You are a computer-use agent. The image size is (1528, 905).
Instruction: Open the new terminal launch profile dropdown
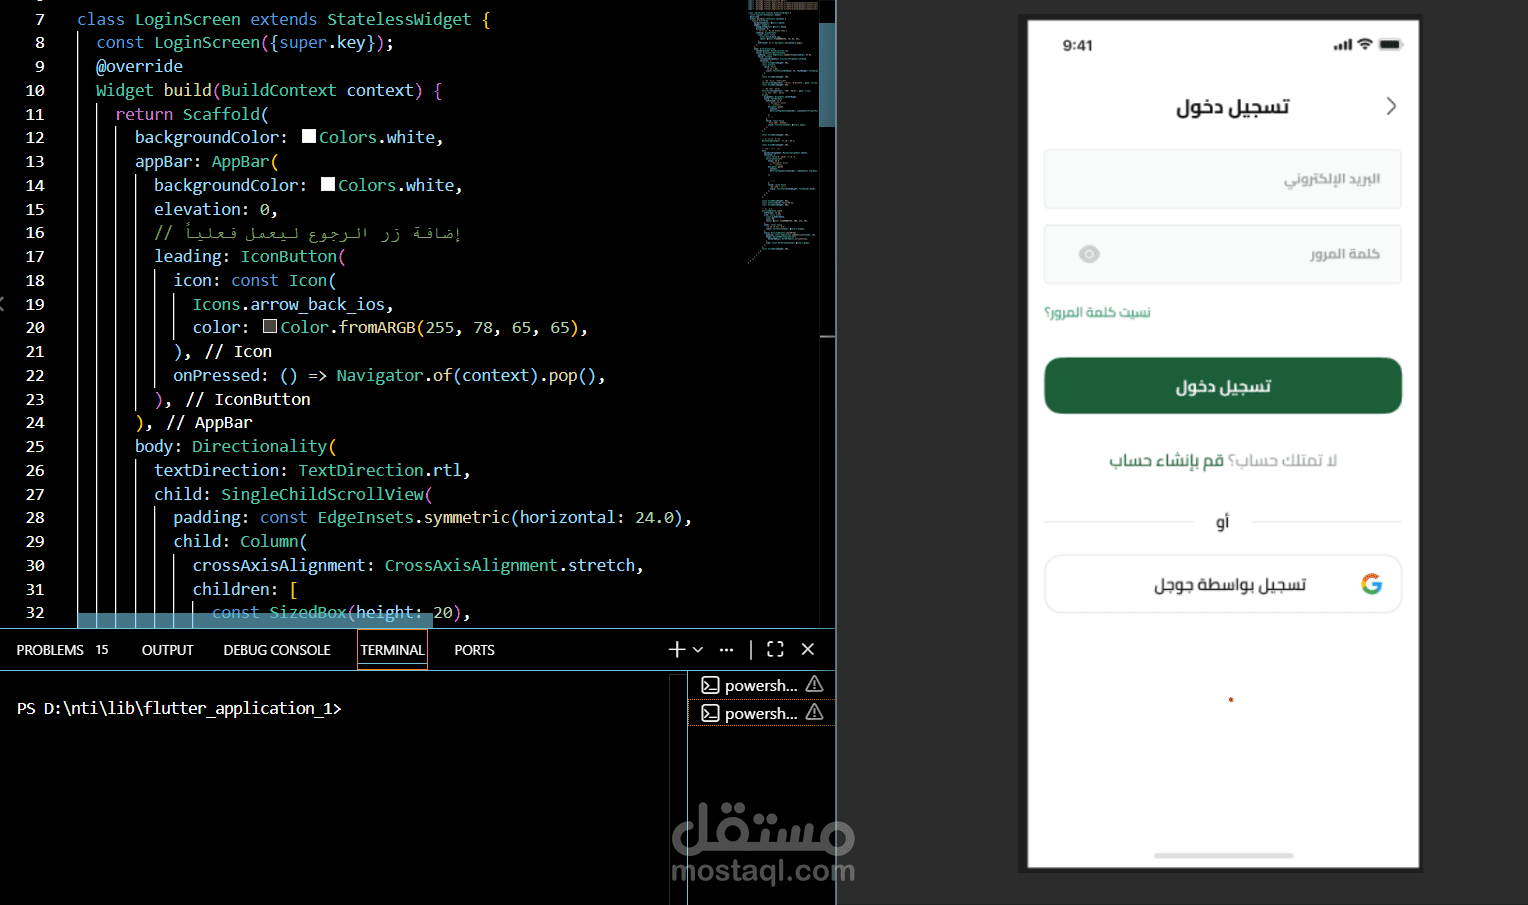(x=698, y=650)
